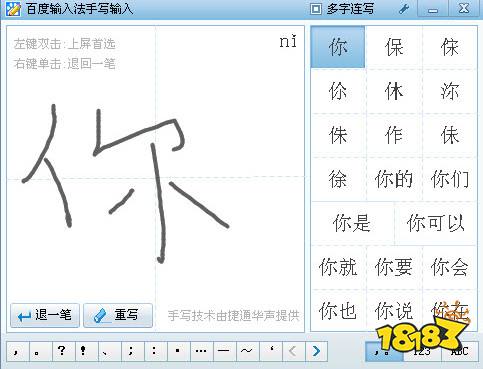
Task: Choose candidate character 休
Action: click(x=394, y=91)
